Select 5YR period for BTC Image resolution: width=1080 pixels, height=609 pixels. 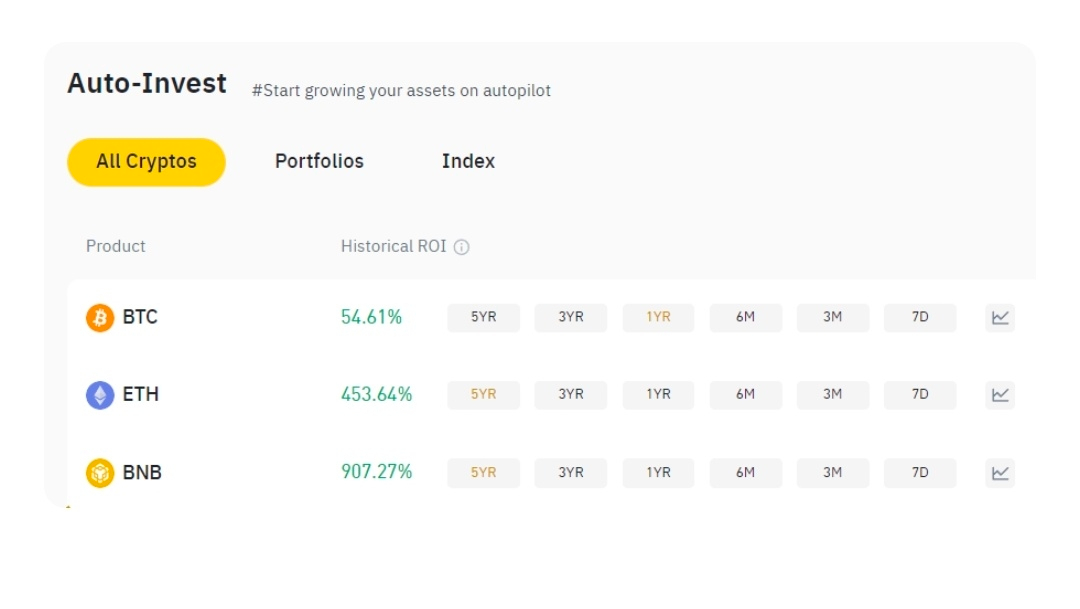coord(483,318)
